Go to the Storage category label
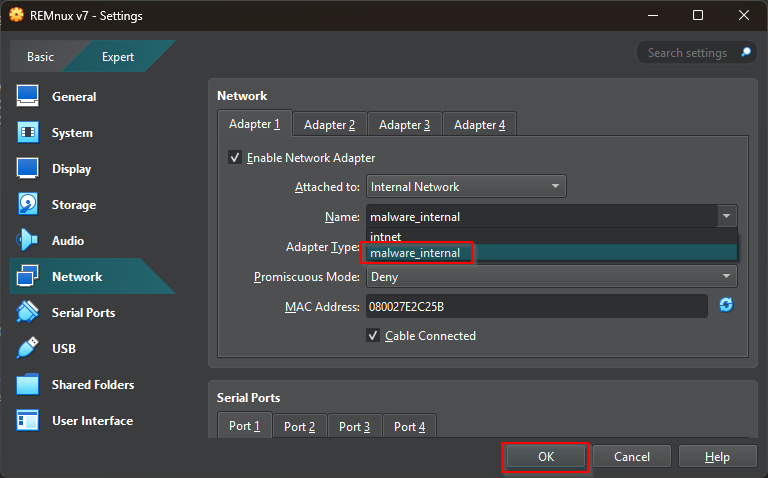768x478 pixels. 74,205
